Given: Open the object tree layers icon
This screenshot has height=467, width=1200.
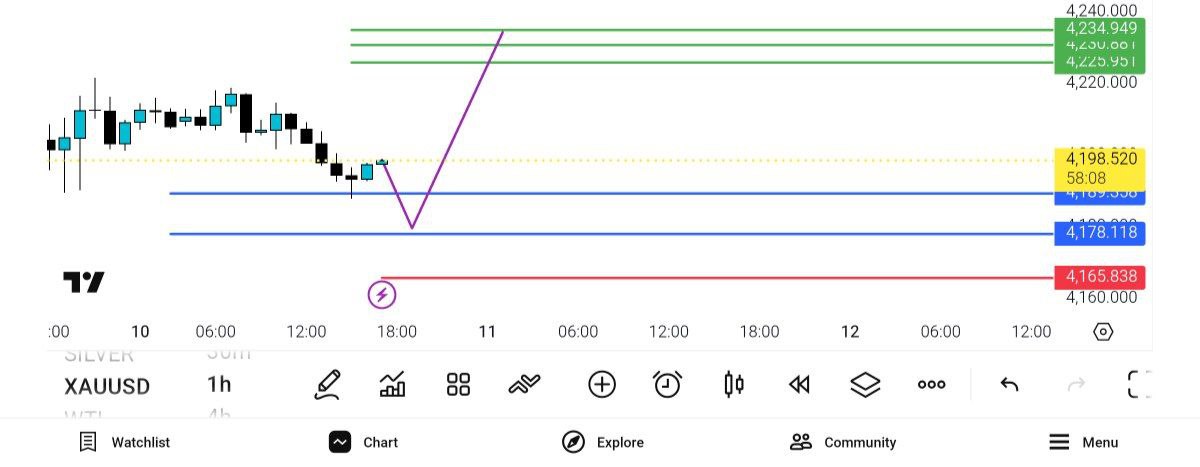Looking at the screenshot, I should [865, 384].
